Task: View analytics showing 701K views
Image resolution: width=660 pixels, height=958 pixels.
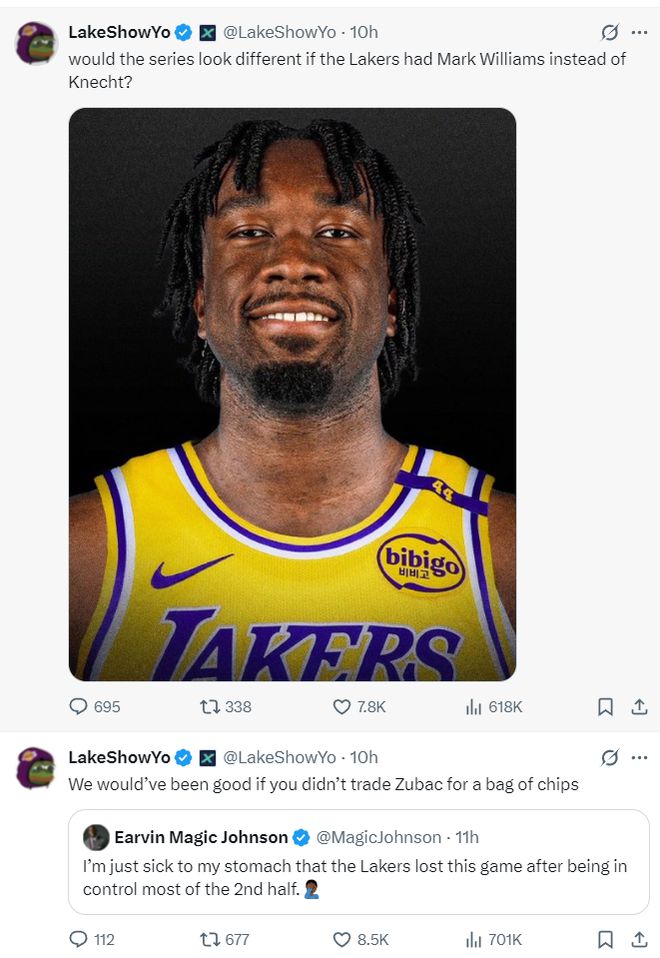Action: (x=494, y=939)
